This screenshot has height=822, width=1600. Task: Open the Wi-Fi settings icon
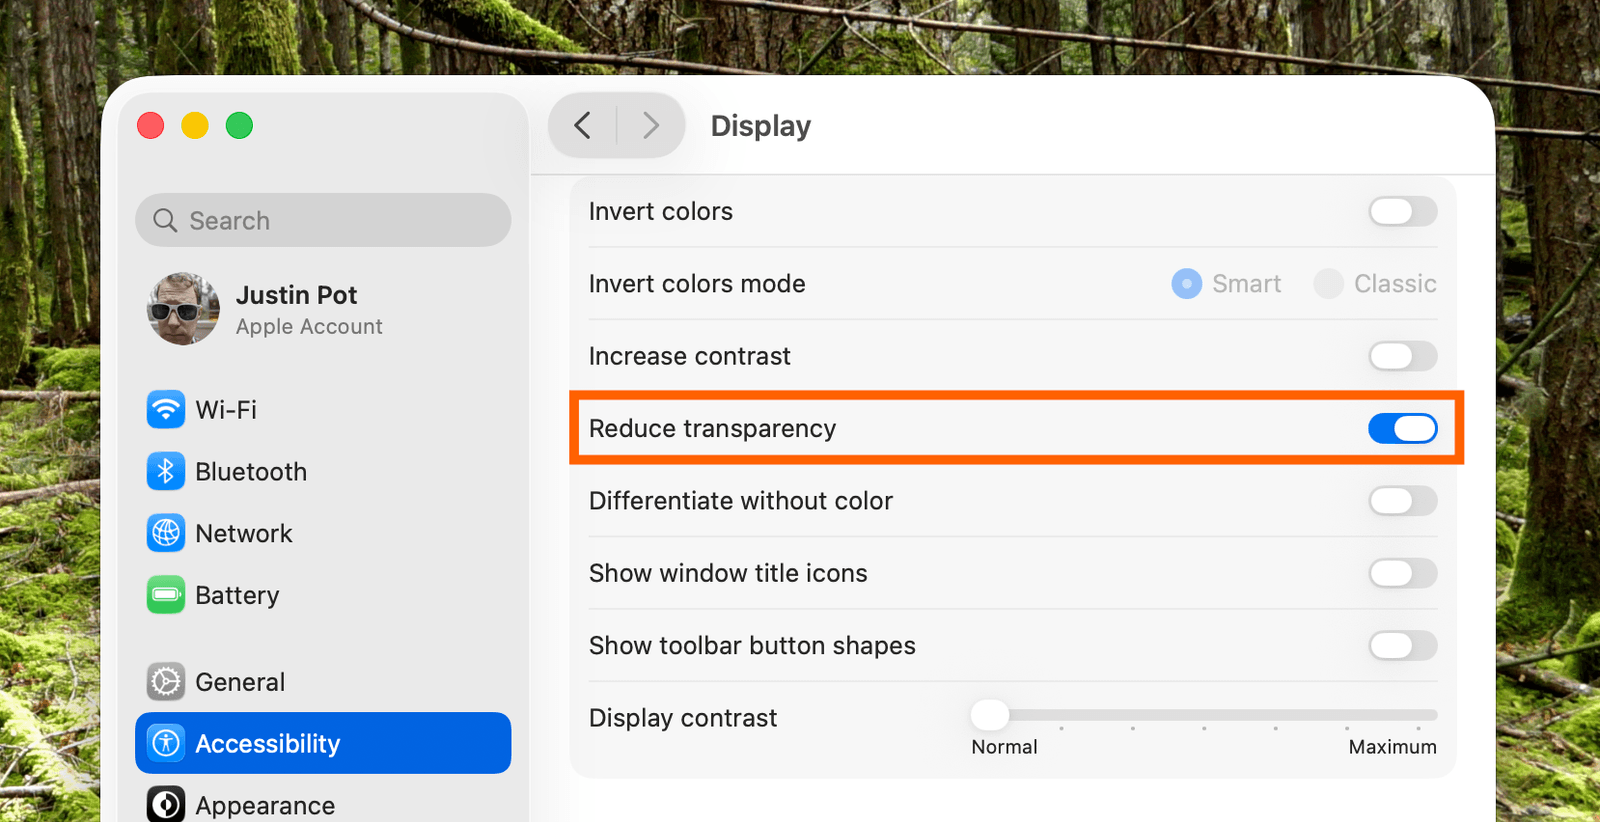point(166,410)
